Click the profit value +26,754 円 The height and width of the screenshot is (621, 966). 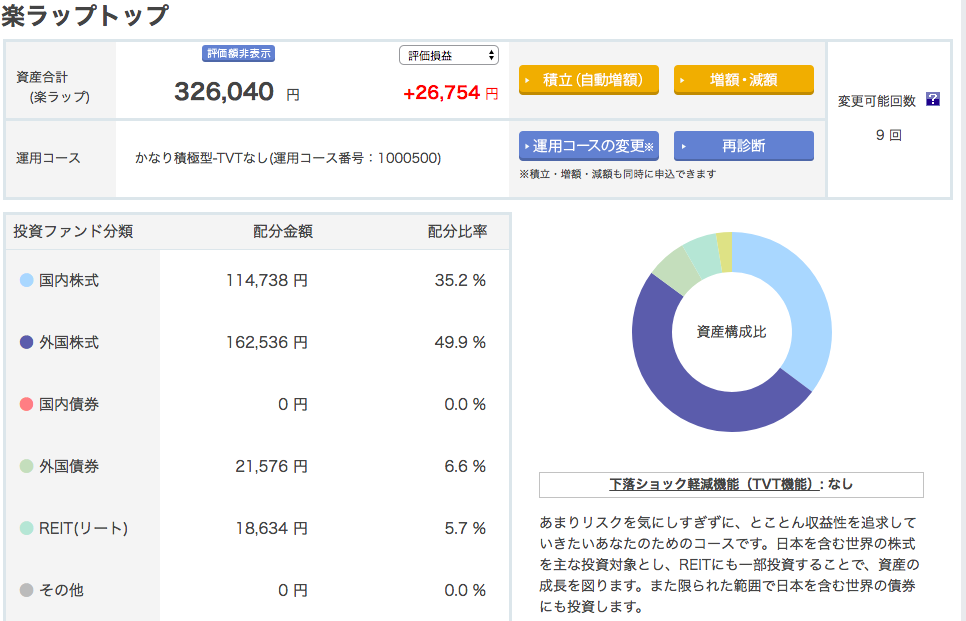tap(450, 93)
